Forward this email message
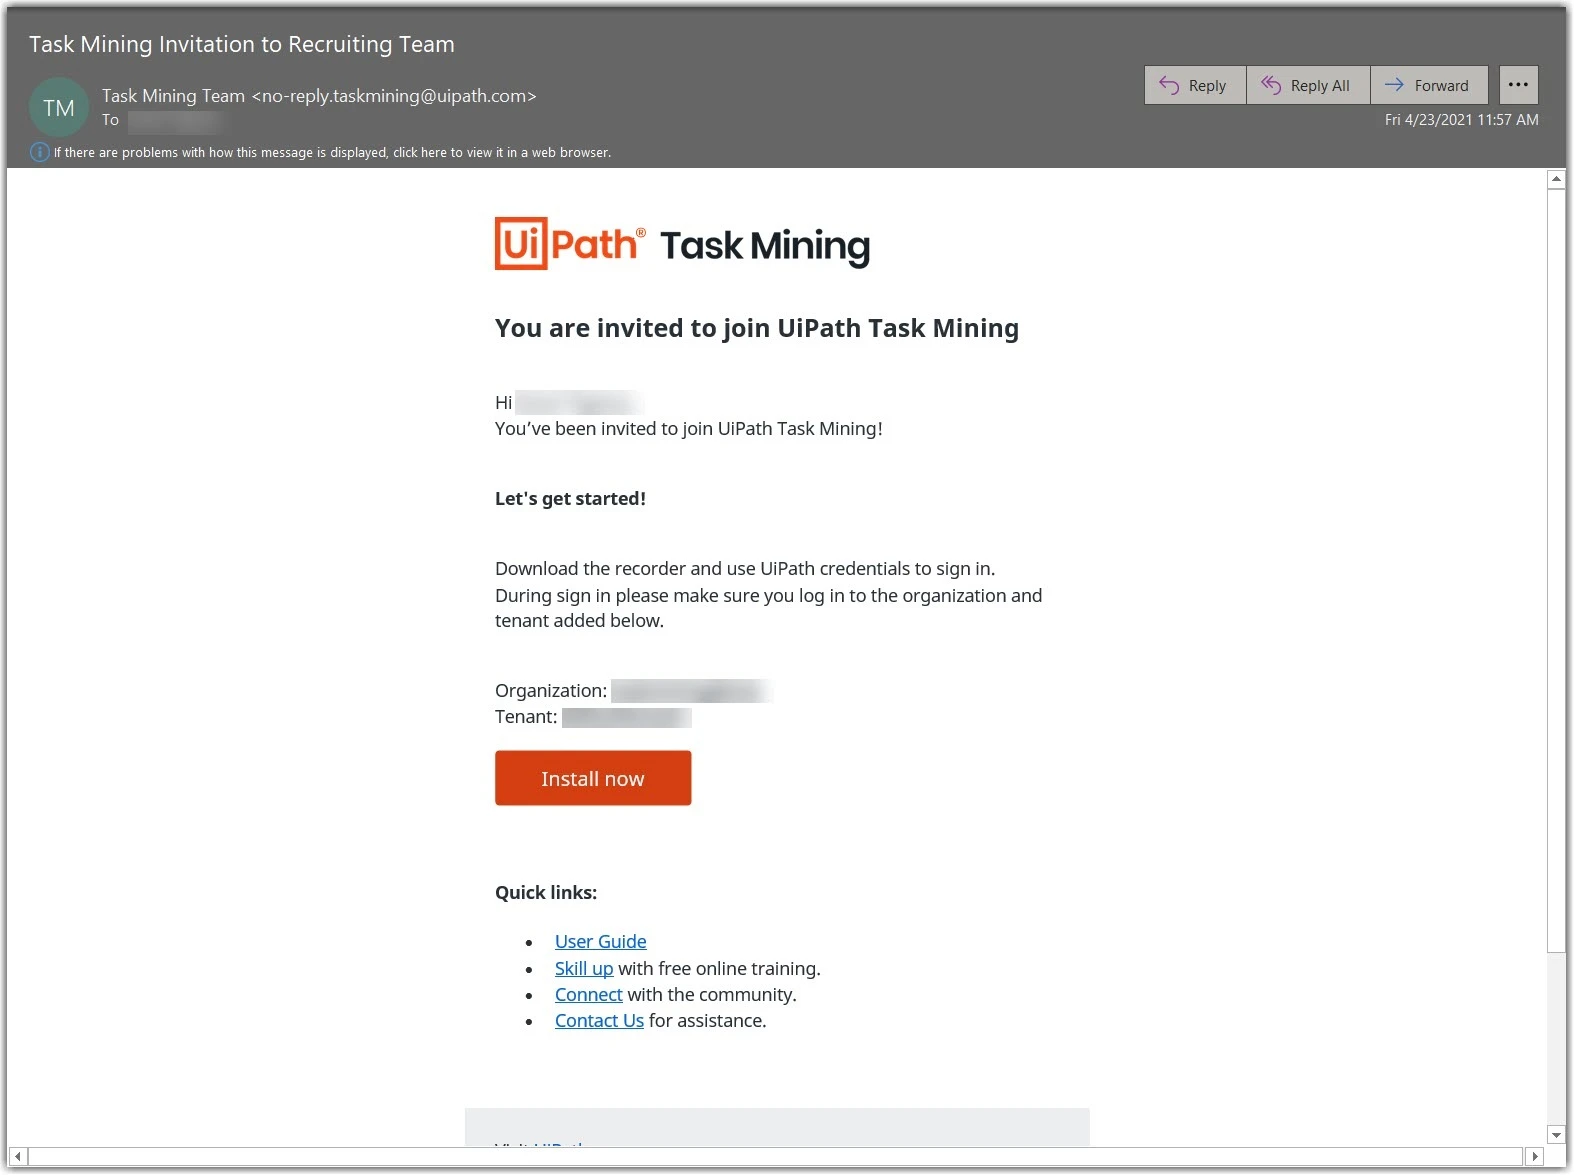Screen dimensions: 1574x1175 point(1429,85)
